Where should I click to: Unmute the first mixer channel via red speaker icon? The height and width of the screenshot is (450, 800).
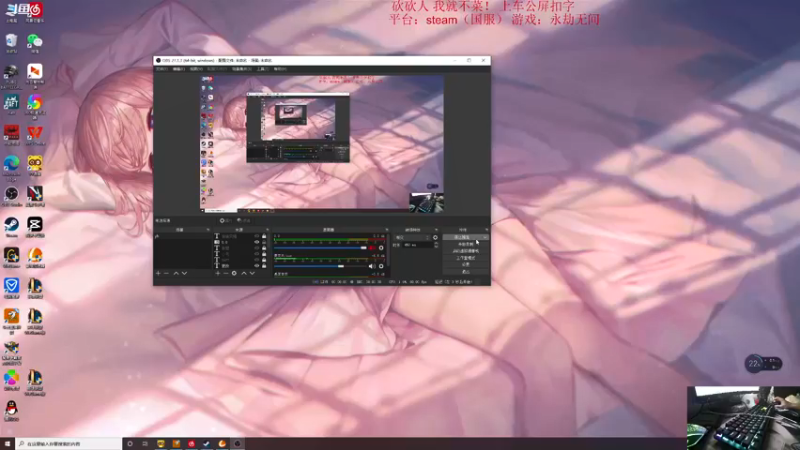[x=372, y=248]
